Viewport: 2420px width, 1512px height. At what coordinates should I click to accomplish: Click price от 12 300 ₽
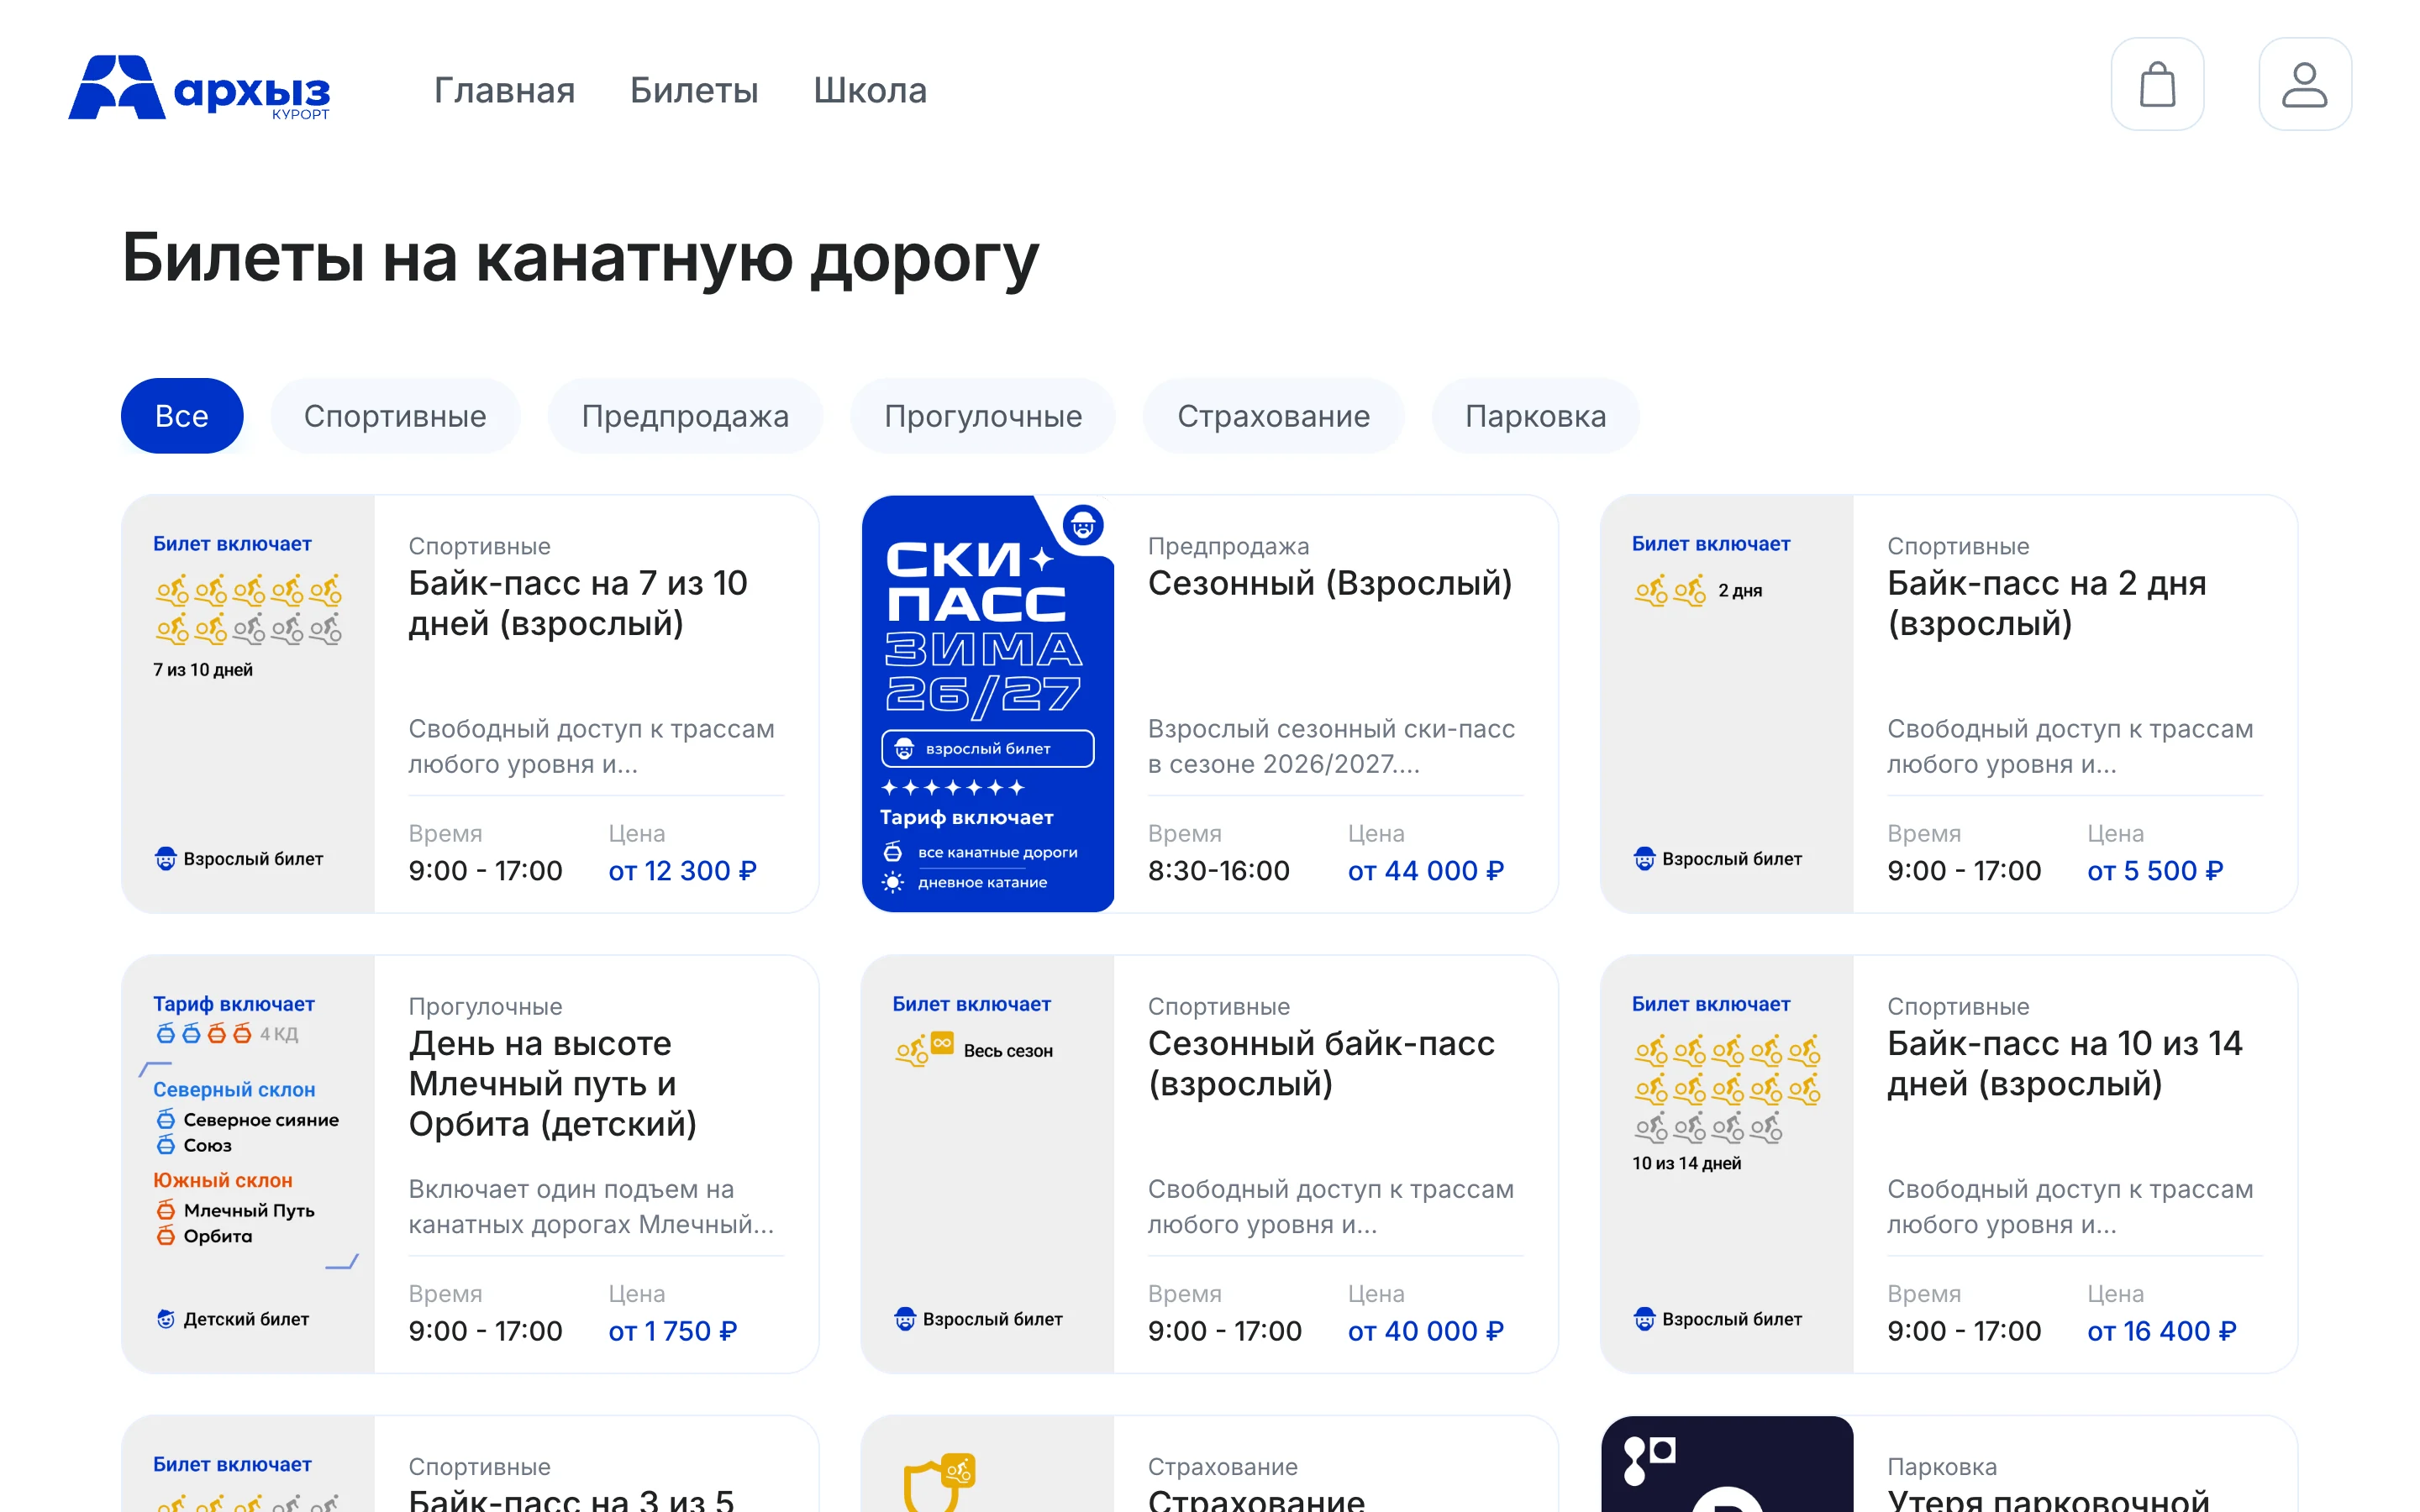coord(682,871)
